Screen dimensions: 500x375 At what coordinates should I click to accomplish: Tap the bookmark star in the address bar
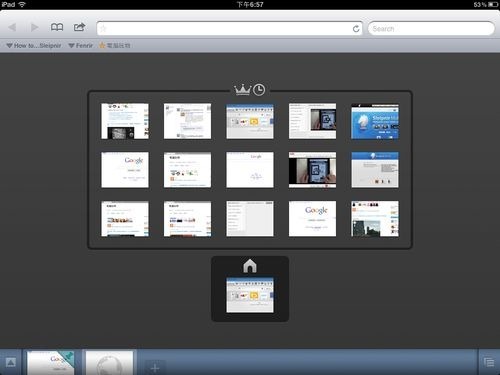(103, 29)
